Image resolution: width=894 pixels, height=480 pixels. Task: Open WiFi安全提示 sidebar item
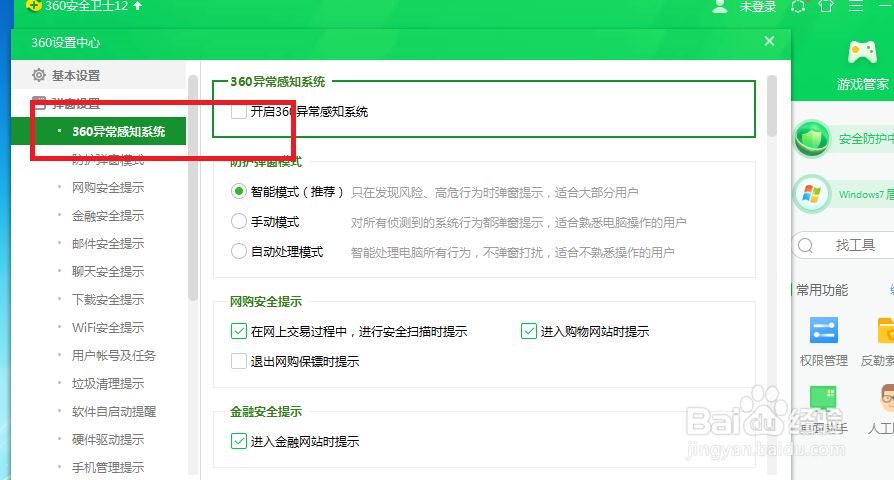tap(108, 327)
